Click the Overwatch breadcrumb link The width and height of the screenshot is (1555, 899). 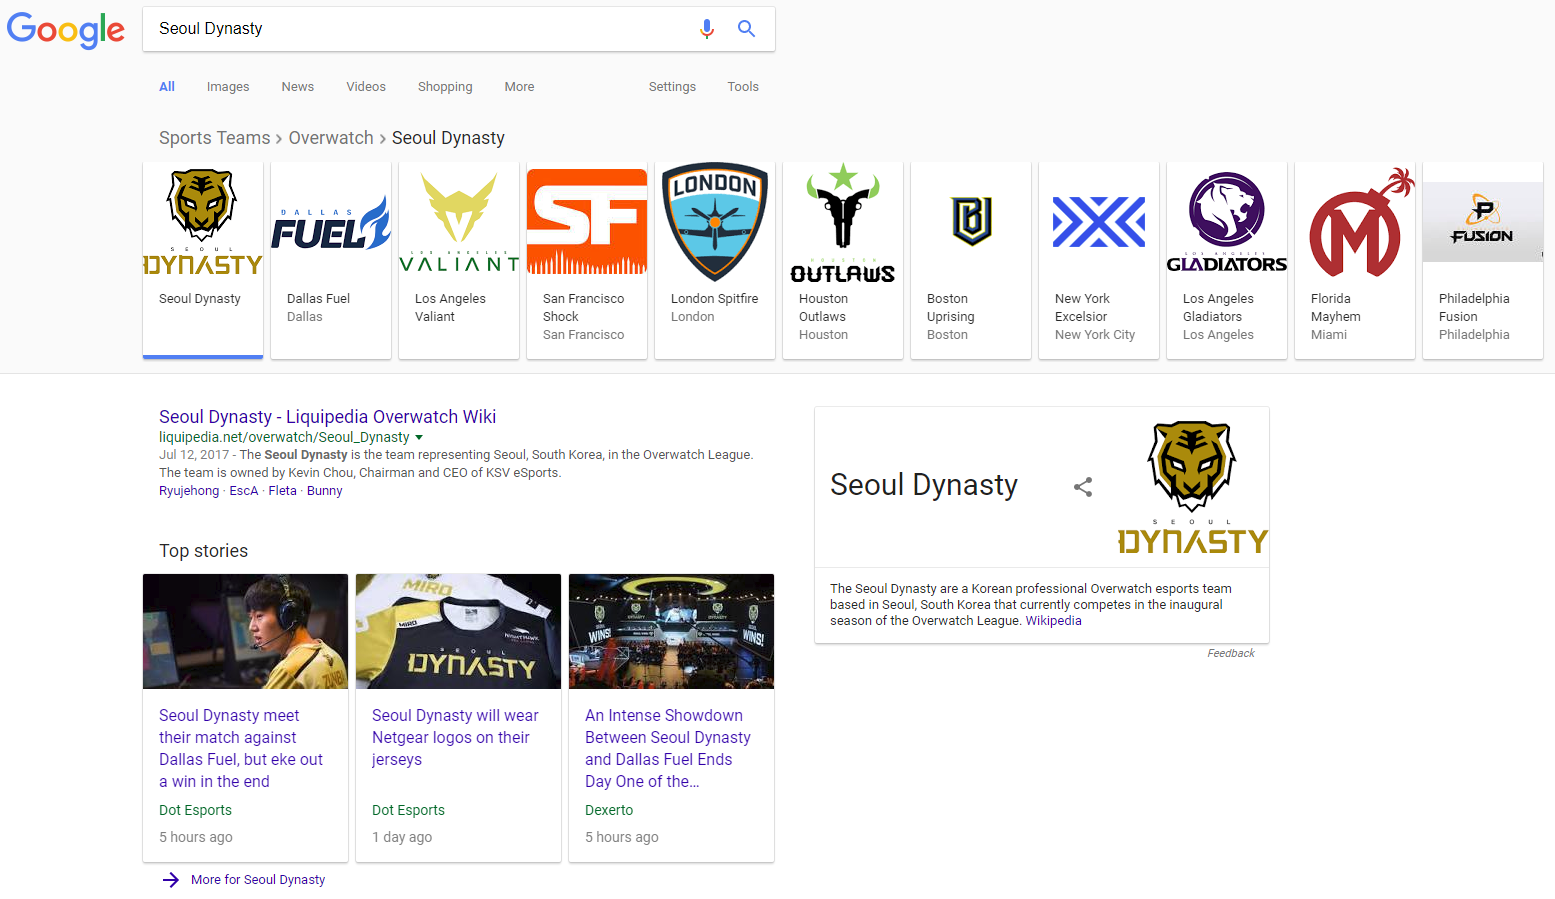point(330,138)
